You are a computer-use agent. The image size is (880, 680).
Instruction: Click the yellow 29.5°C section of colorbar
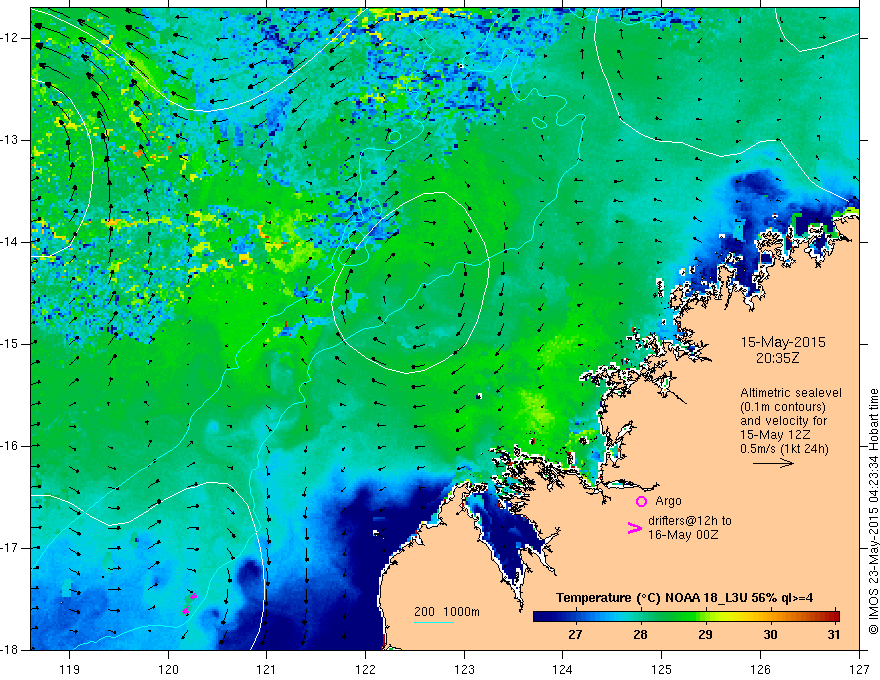pyautogui.click(x=736, y=616)
